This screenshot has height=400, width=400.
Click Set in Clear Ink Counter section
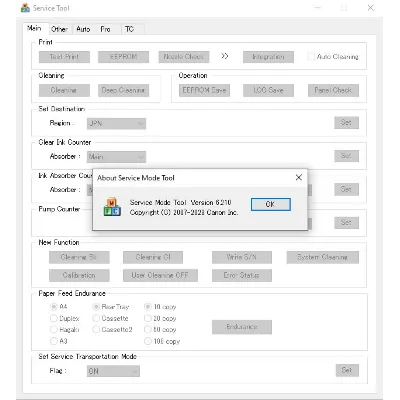[347, 156]
